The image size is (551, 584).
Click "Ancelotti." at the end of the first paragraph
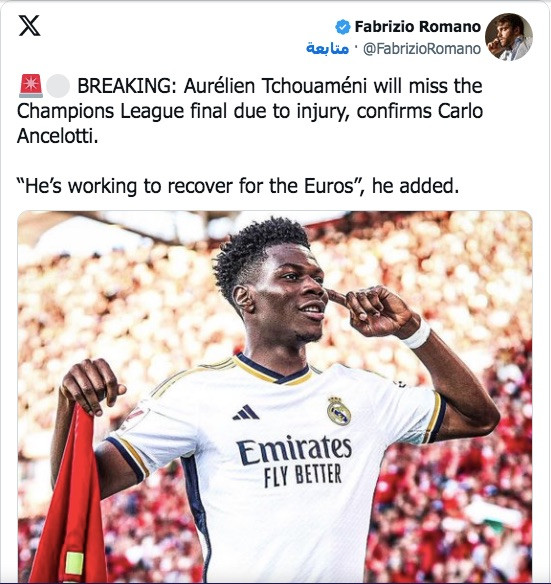[x=58, y=136]
